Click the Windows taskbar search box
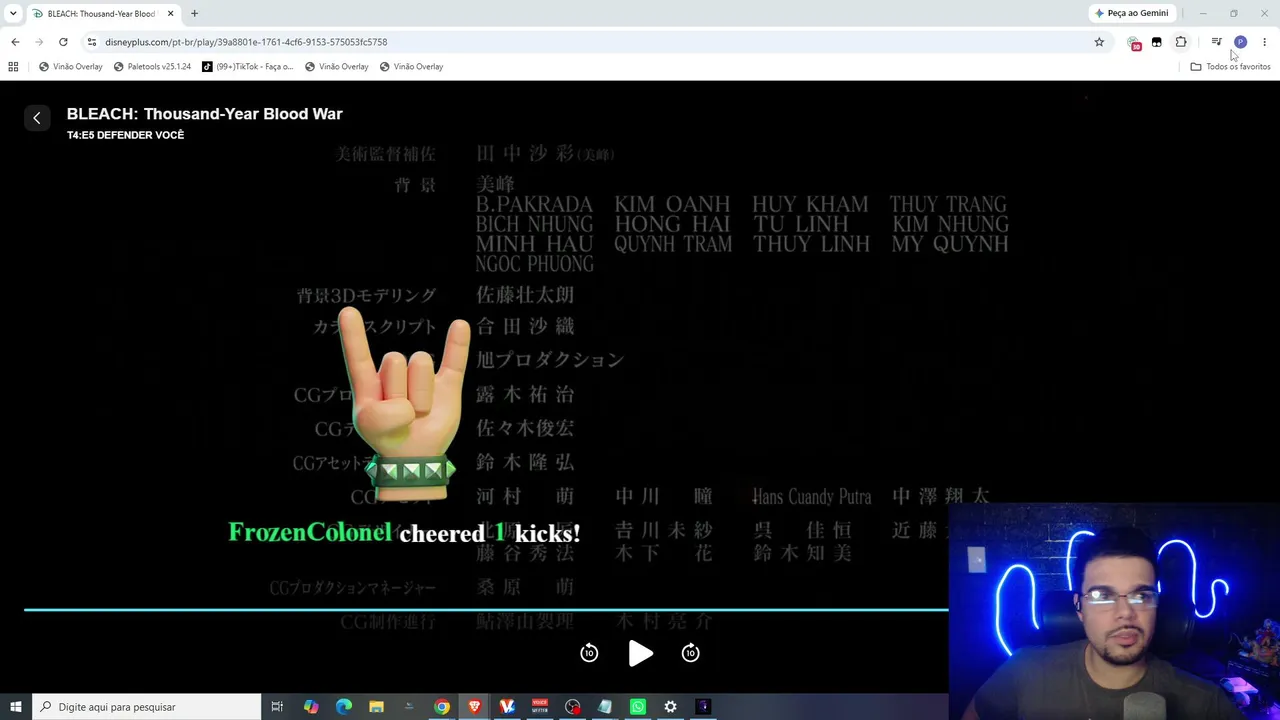The height and width of the screenshot is (720, 1280). click(x=147, y=707)
